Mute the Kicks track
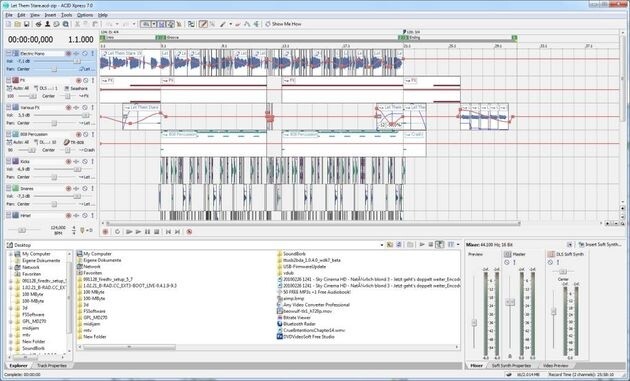This screenshot has width=630, height=381. coord(85,161)
